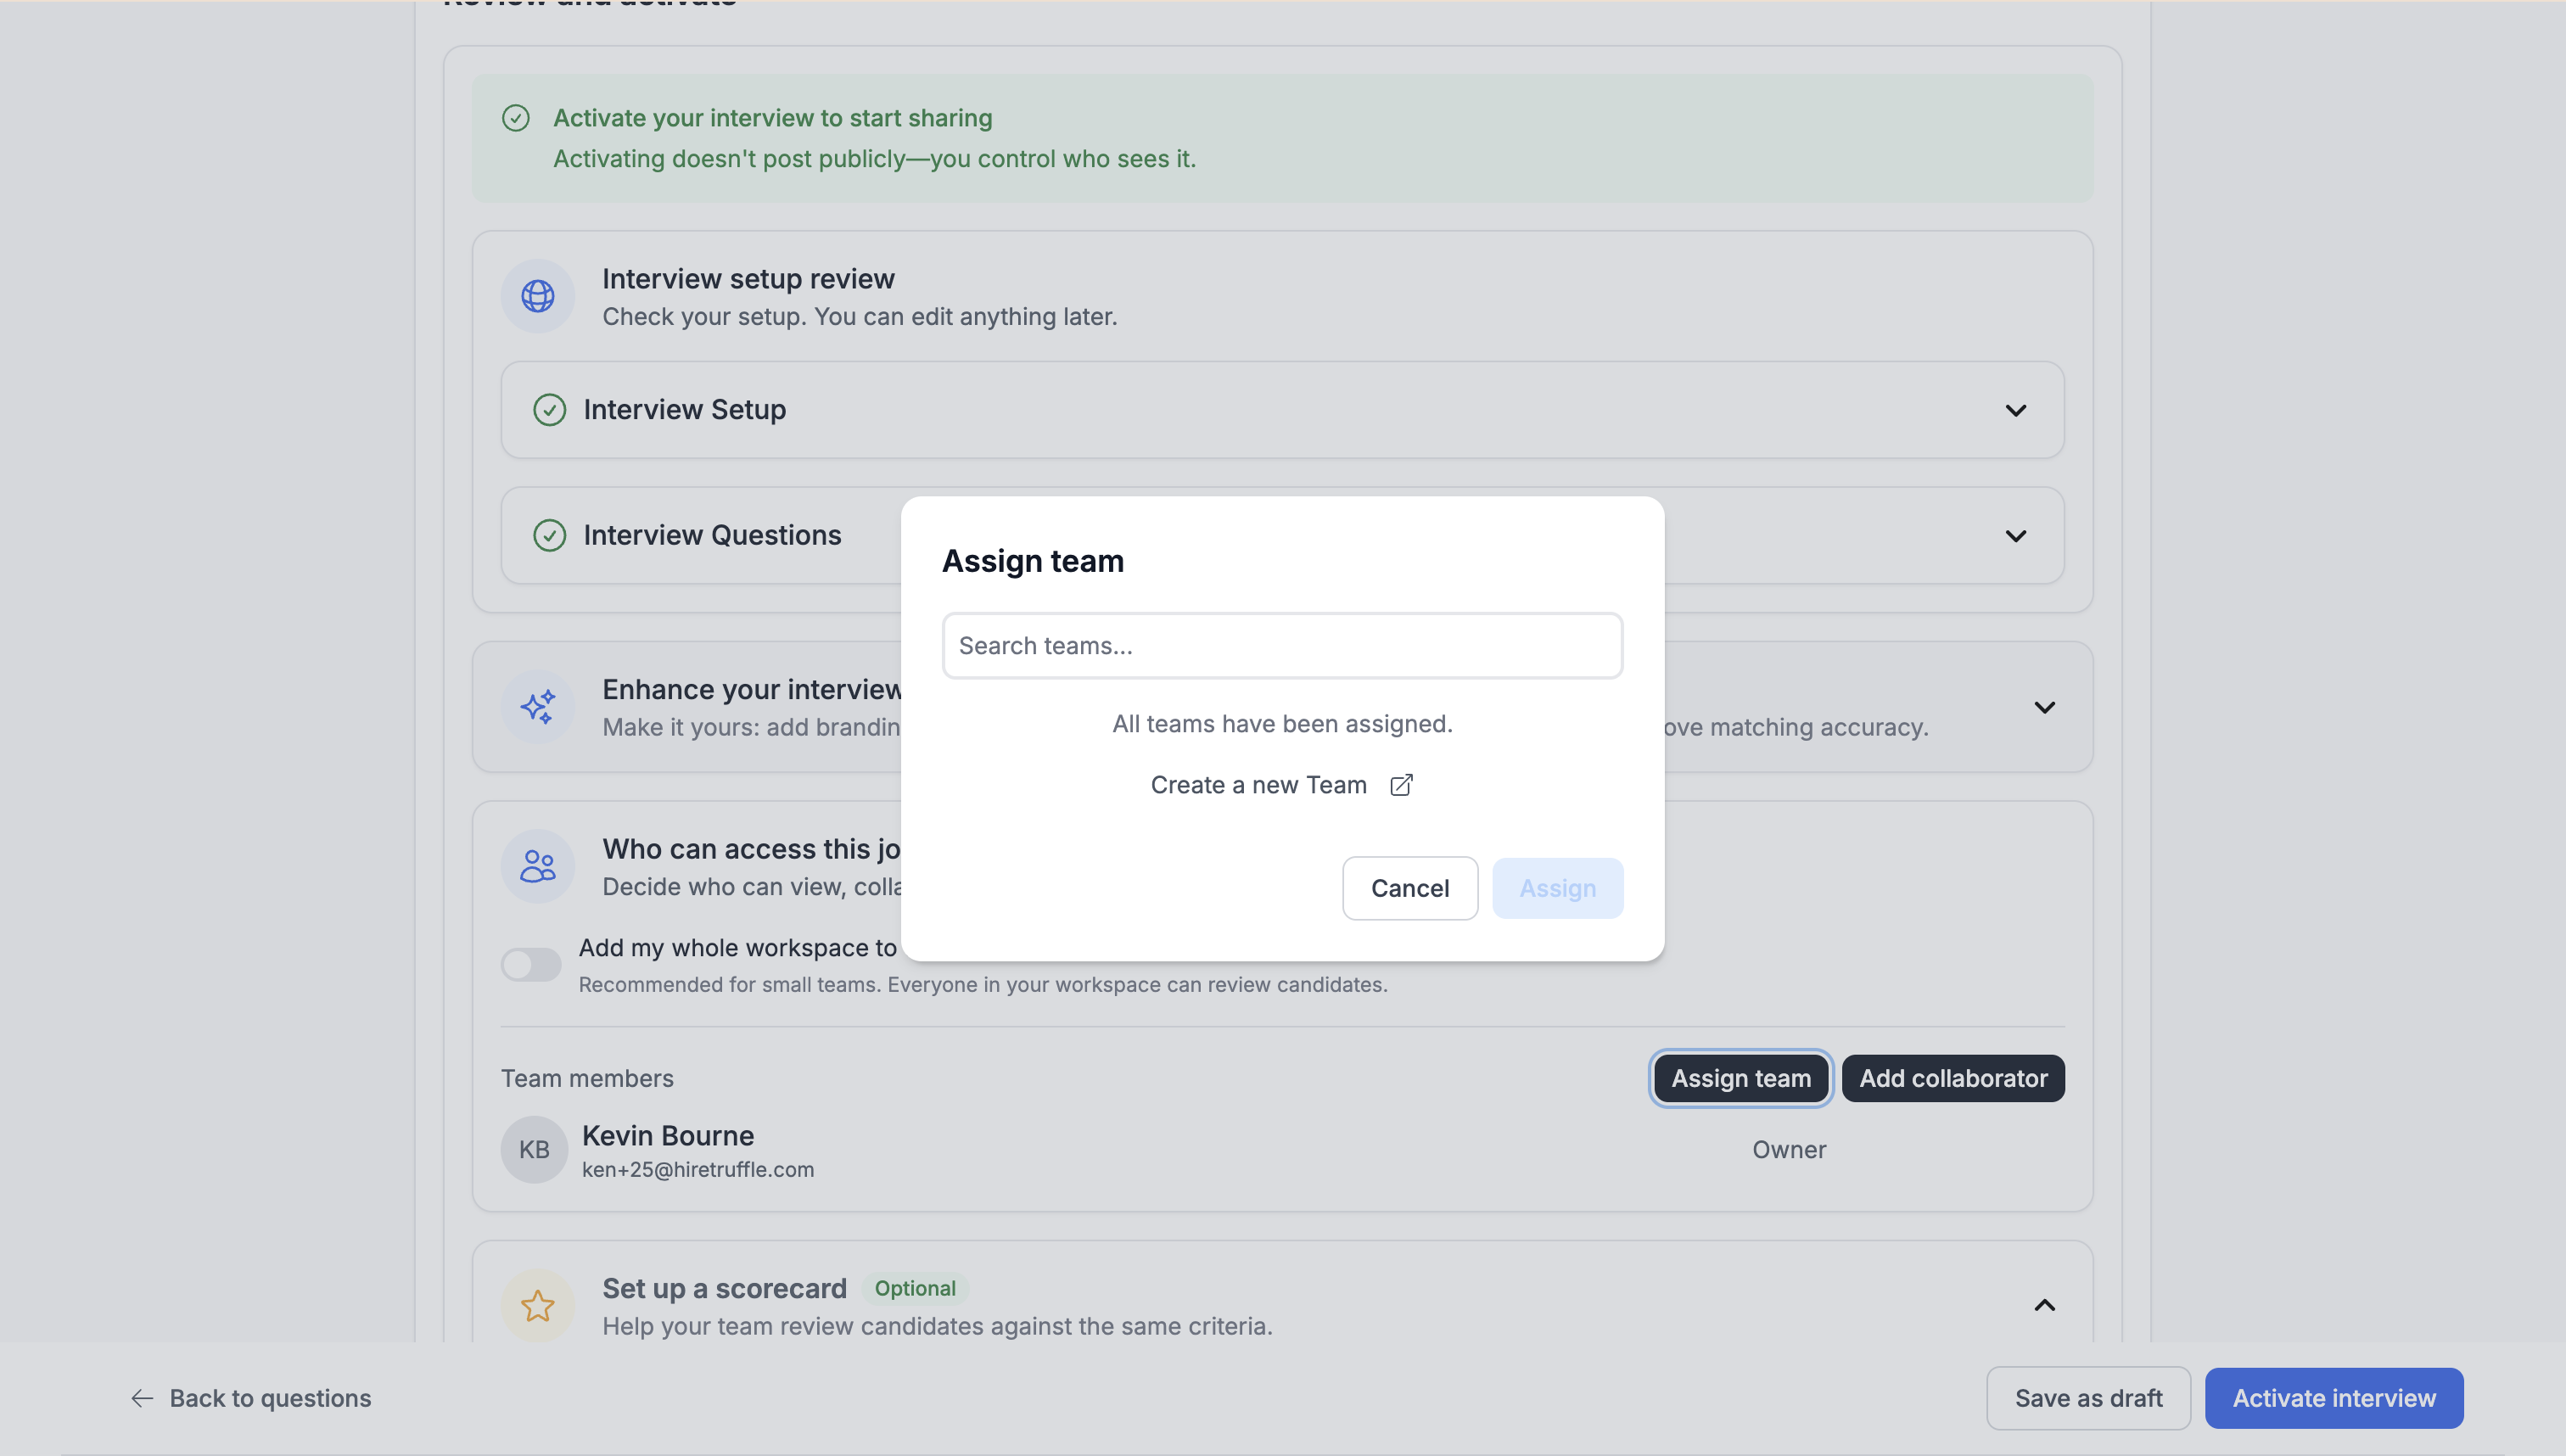Click the sparkles icon for Enhance your interview
This screenshot has height=1456, width=2566.
[537, 706]
